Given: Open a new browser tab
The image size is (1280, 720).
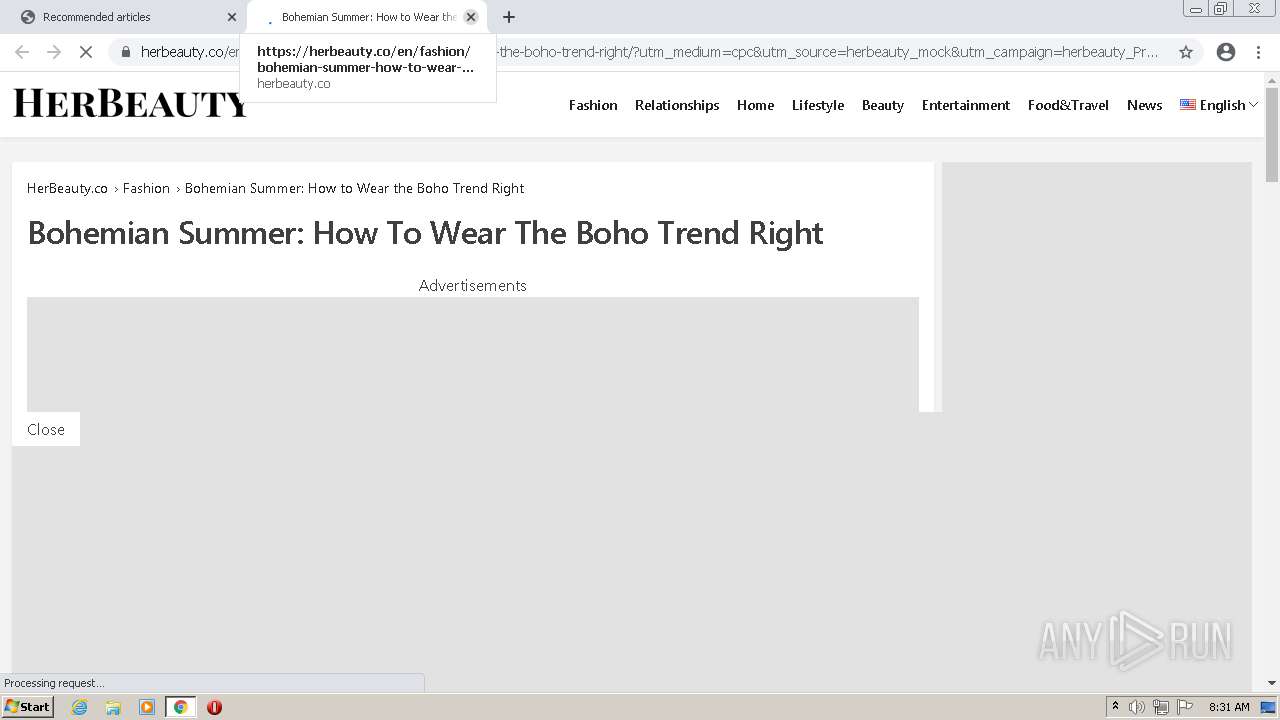Looking at the screenshot, I should click(508, 17).
